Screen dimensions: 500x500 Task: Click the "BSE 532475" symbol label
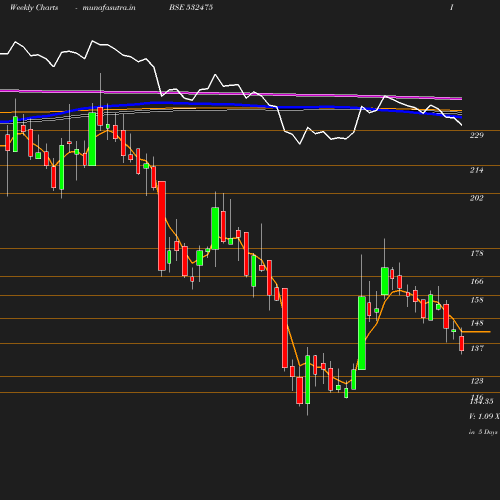click(x=191, y=7)
